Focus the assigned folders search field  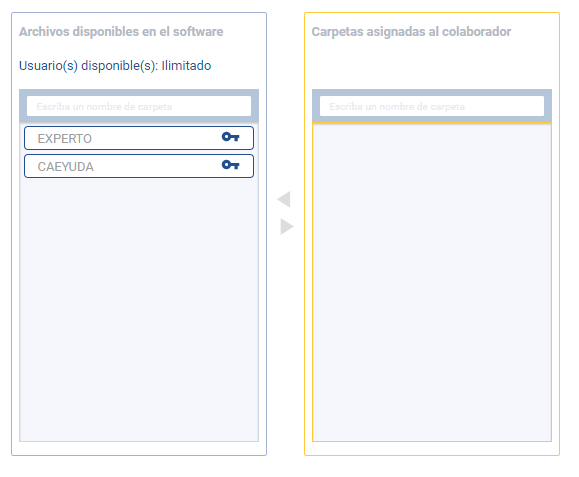432,106
